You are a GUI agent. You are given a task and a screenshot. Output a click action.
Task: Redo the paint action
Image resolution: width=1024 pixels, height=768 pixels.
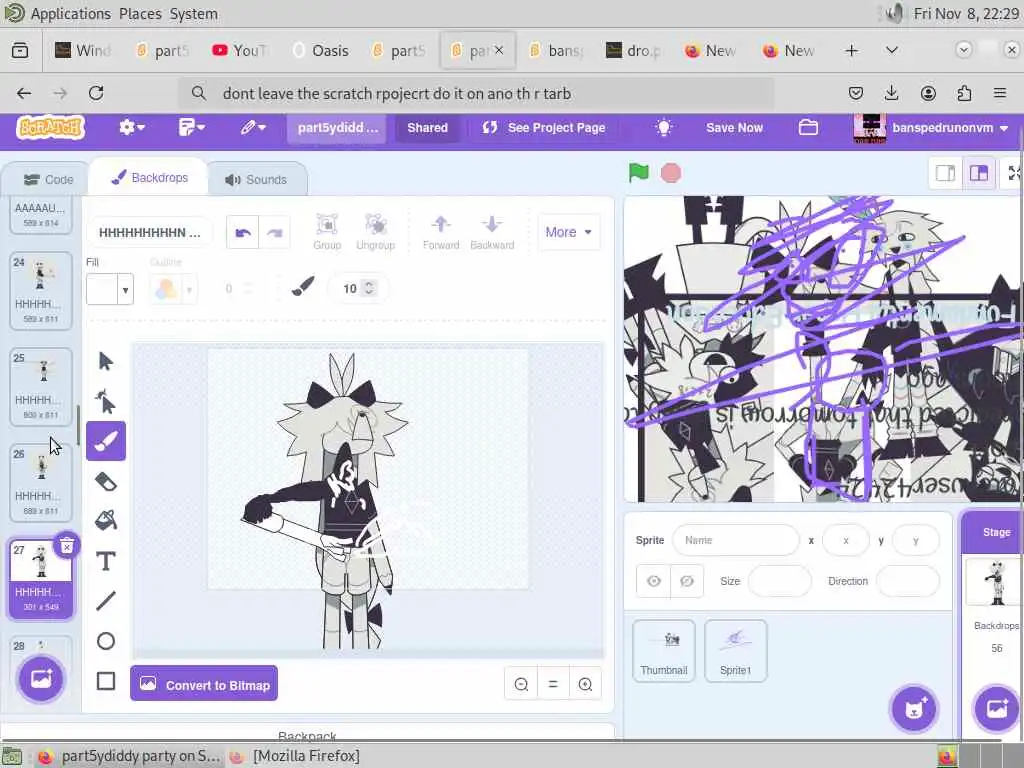coord(274,232)
